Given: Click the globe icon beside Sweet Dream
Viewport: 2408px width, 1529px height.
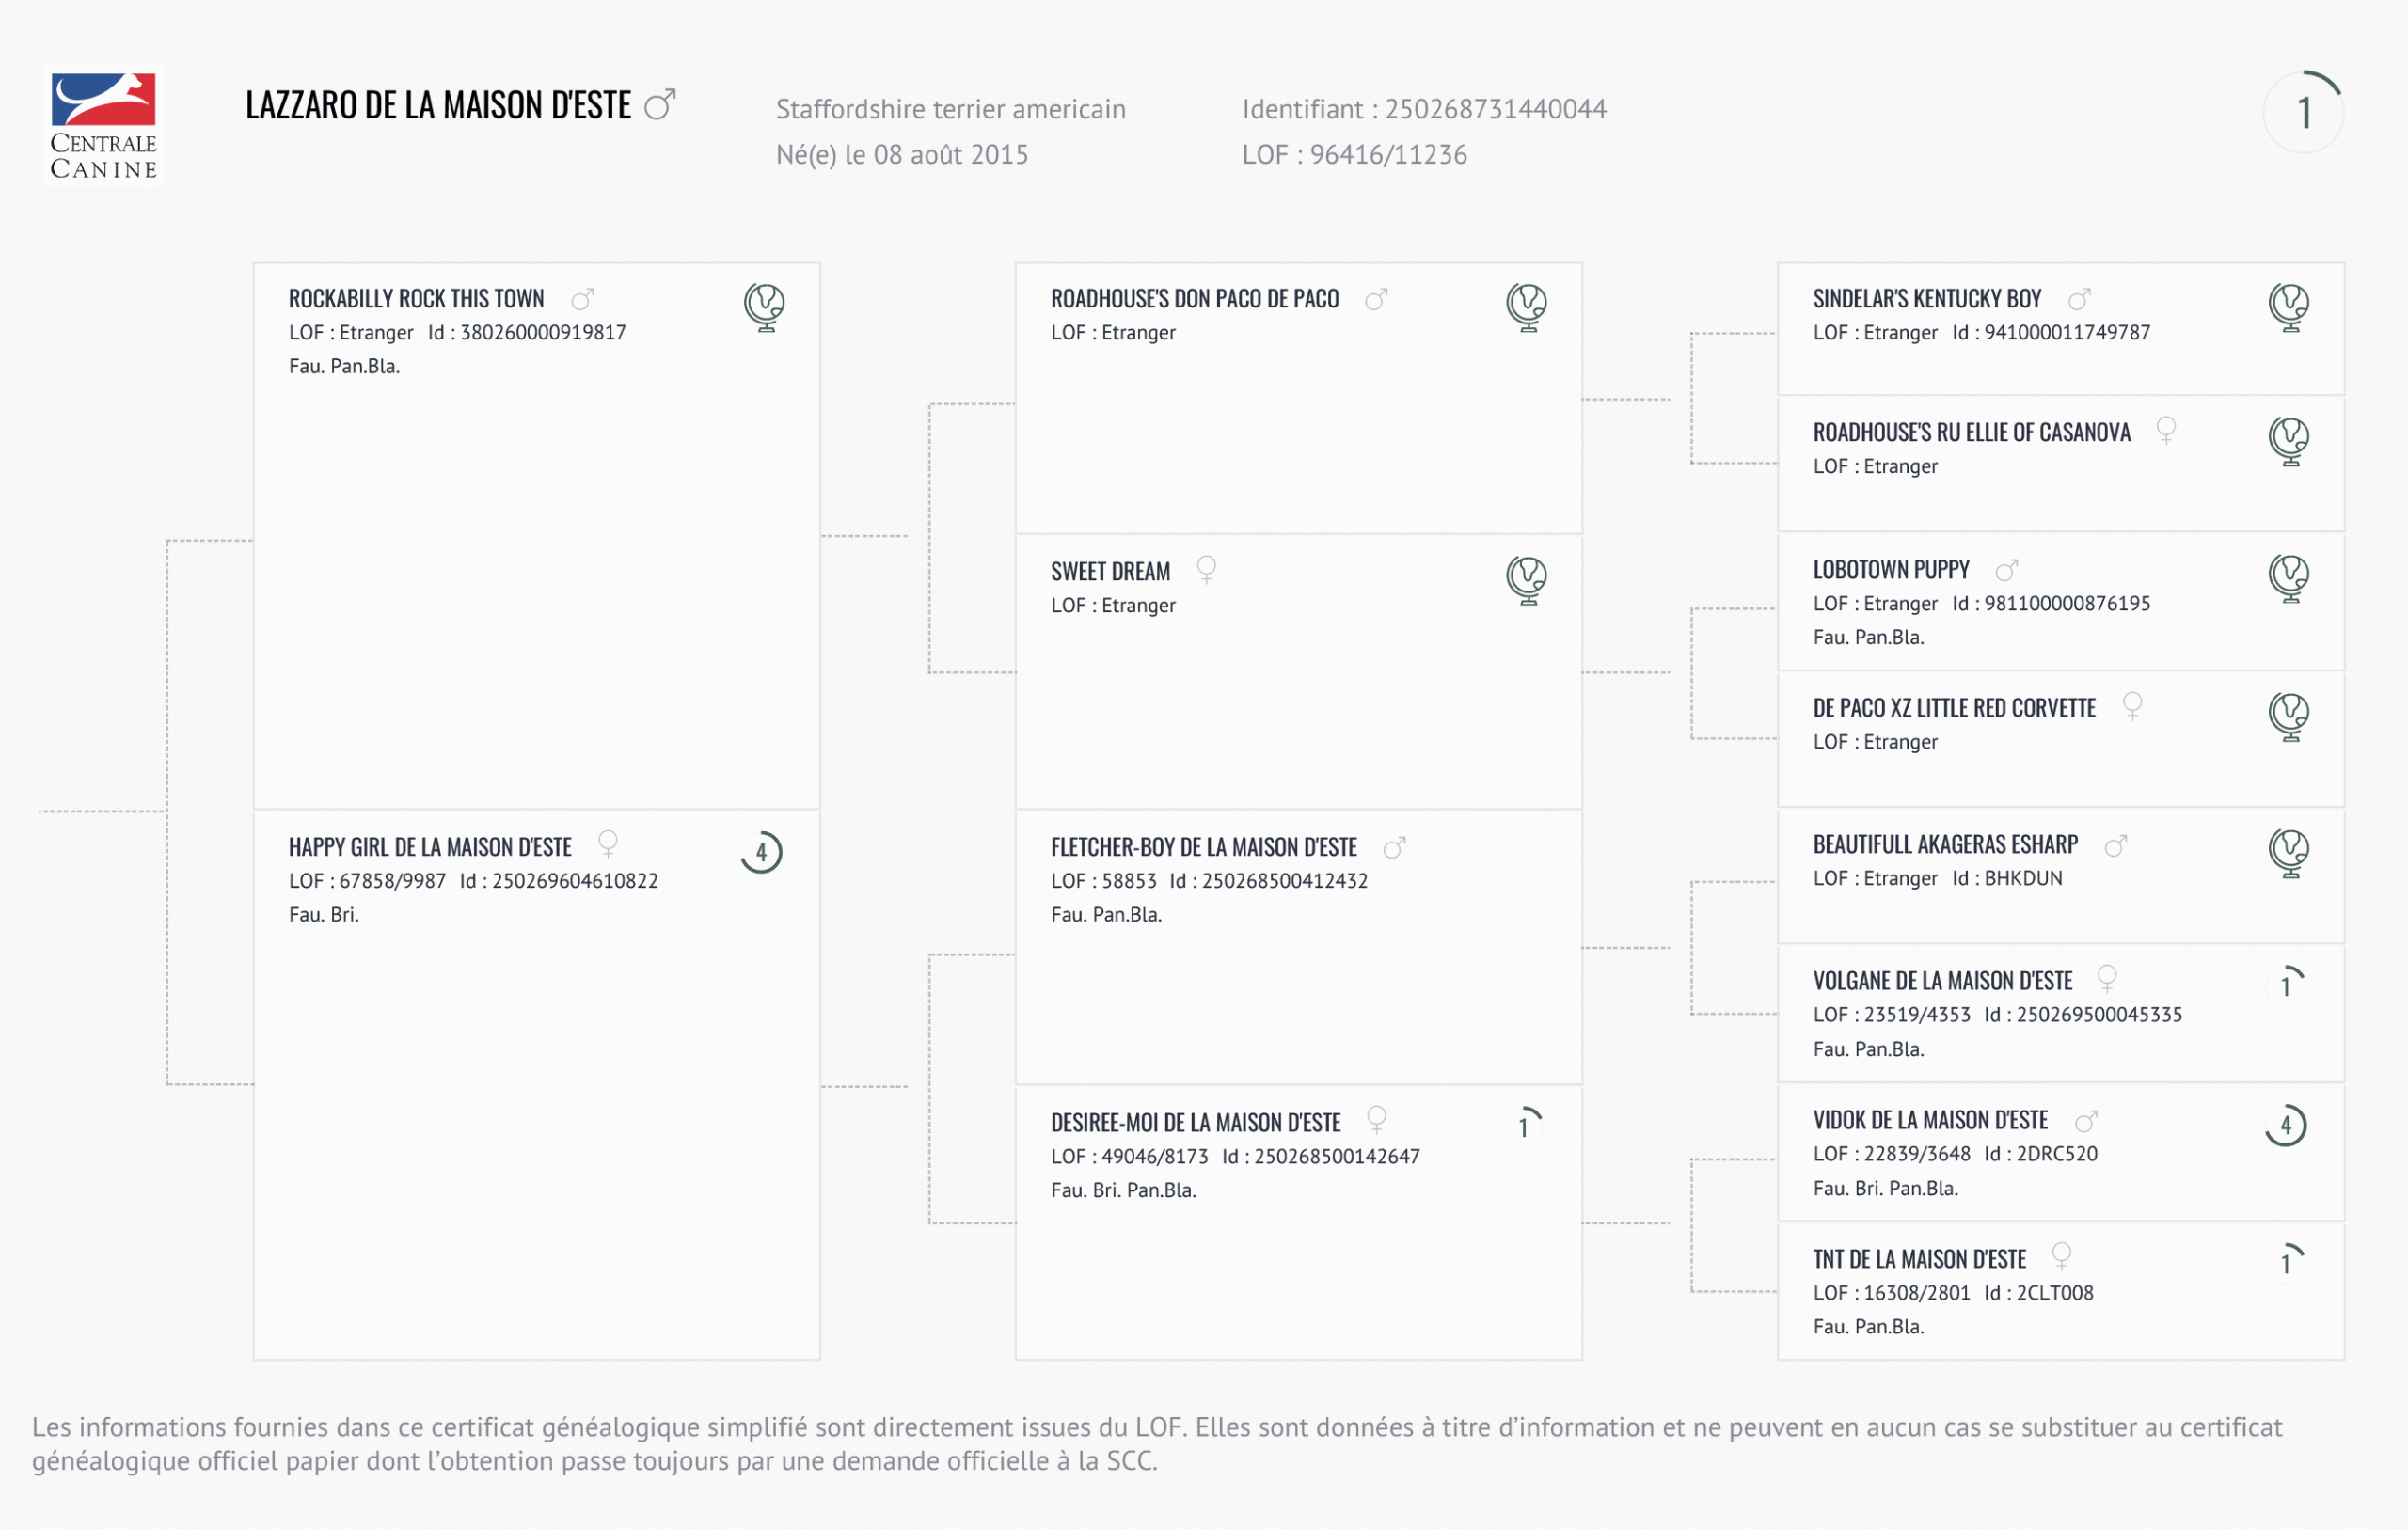Looking at the screenshot, I should [1526, 579].
